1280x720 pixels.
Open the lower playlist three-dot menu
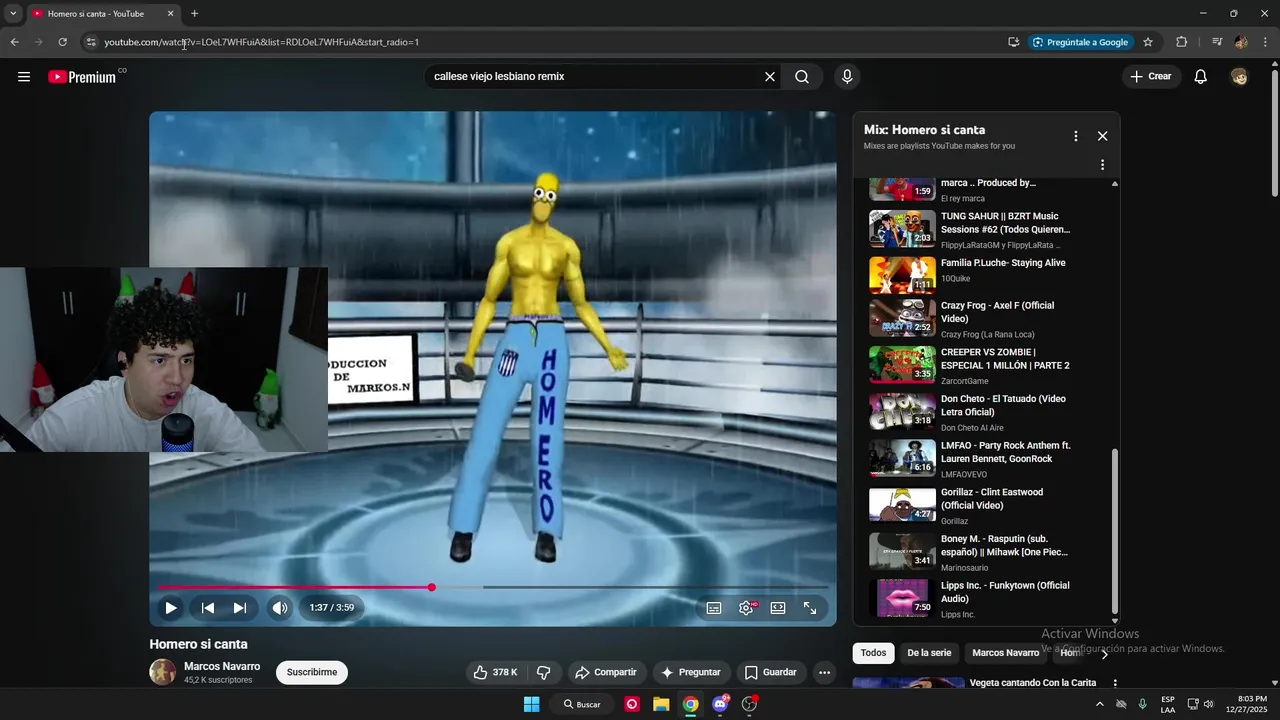[x=1103, y=165]
